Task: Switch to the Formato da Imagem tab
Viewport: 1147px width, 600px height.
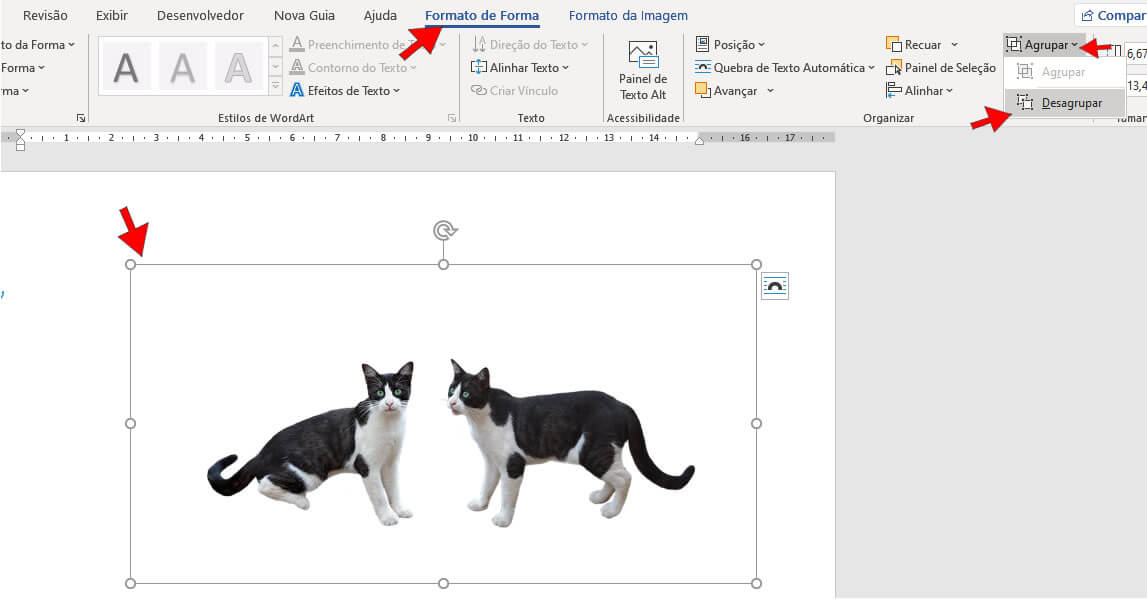Action: 628,15
